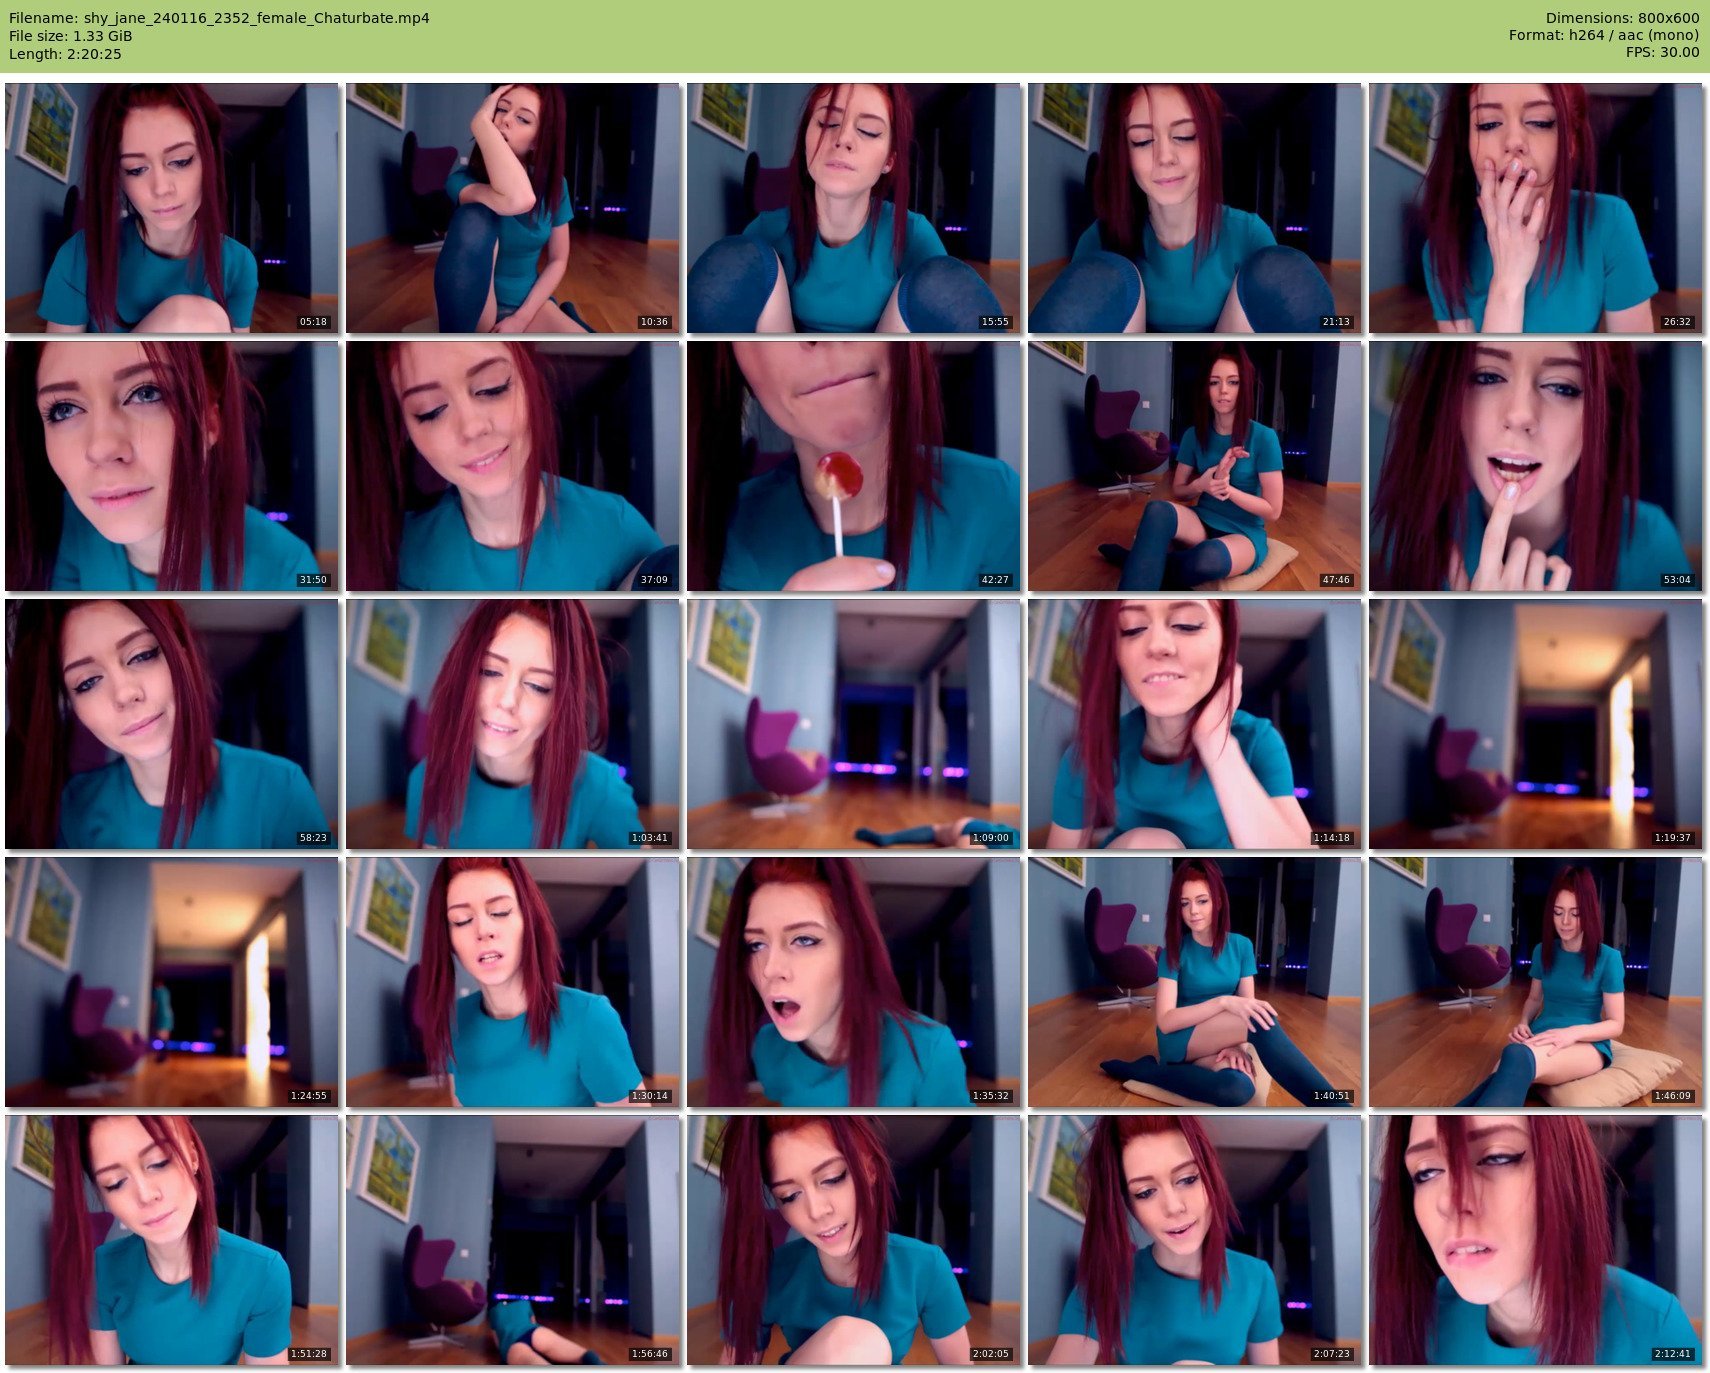
Task: Open the frame marked 1:46:09
Action: (1536, 981)
